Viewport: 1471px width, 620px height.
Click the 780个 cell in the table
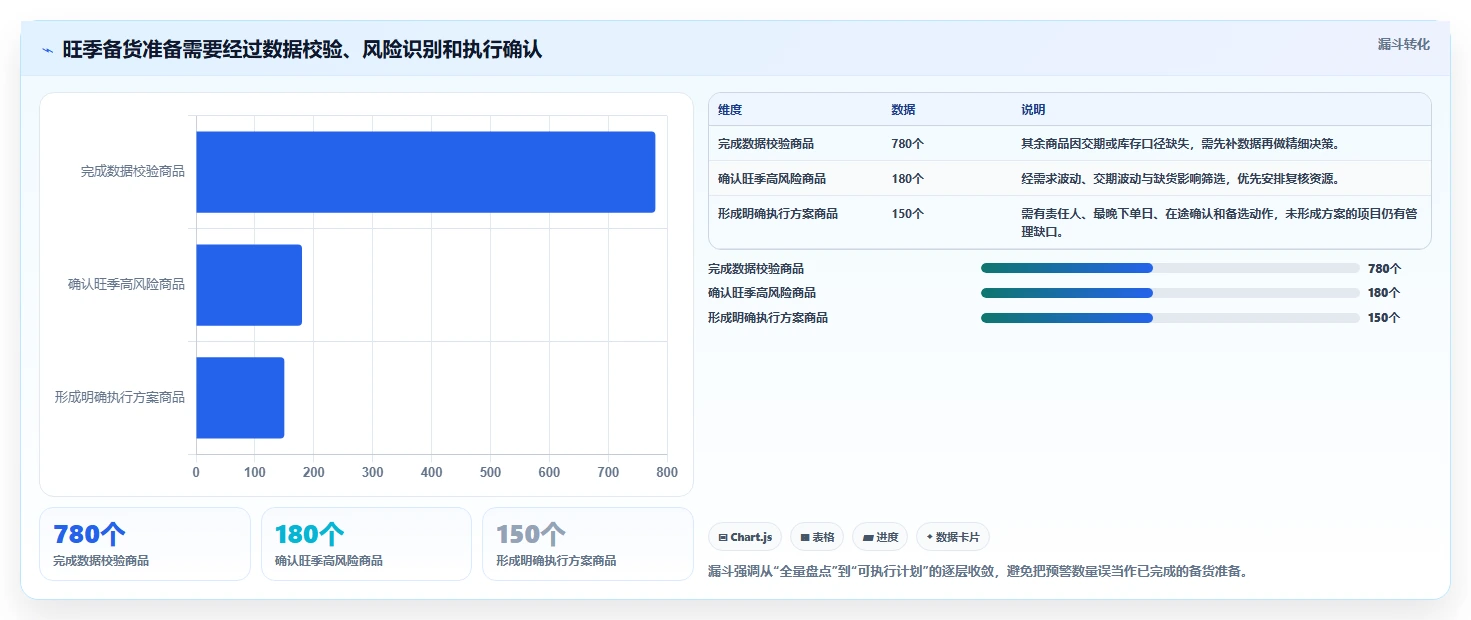pos(907,144)
